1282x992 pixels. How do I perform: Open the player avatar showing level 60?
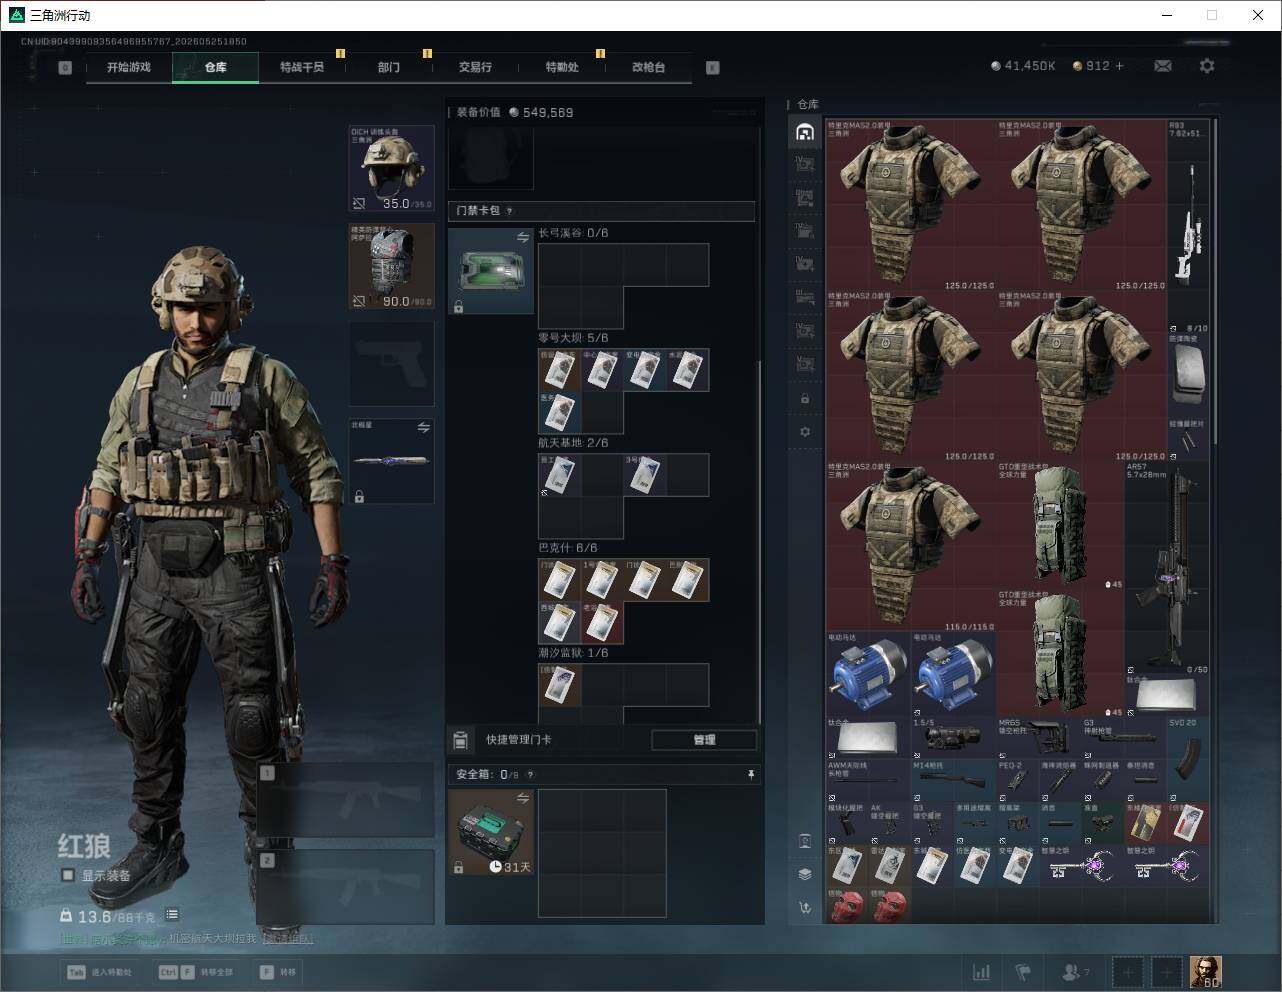click(x=1206, y=972)
